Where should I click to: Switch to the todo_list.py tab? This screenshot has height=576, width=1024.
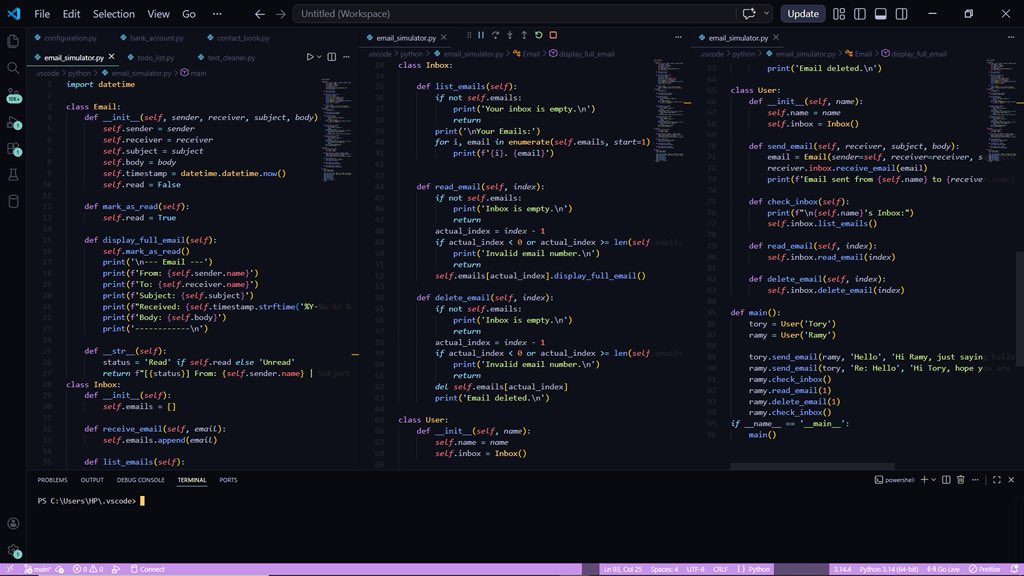[151, 57]
